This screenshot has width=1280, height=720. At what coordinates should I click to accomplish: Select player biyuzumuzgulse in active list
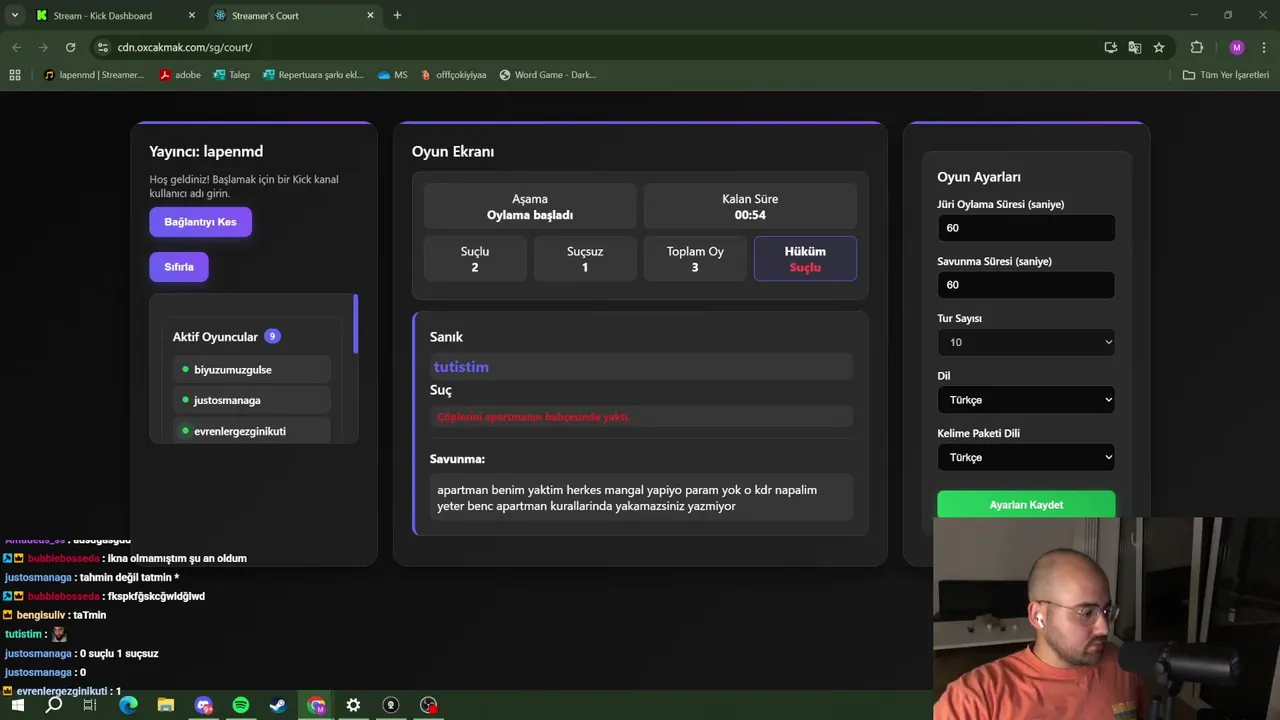[251, 370]
